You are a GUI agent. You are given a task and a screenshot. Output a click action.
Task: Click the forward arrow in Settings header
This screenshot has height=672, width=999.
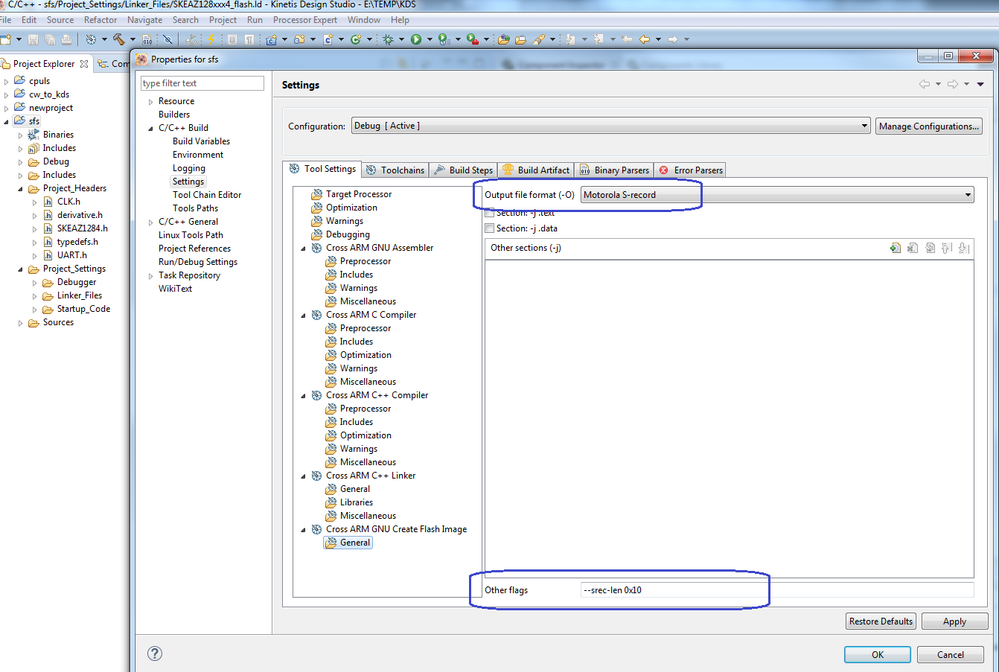[x=952, y=84]
